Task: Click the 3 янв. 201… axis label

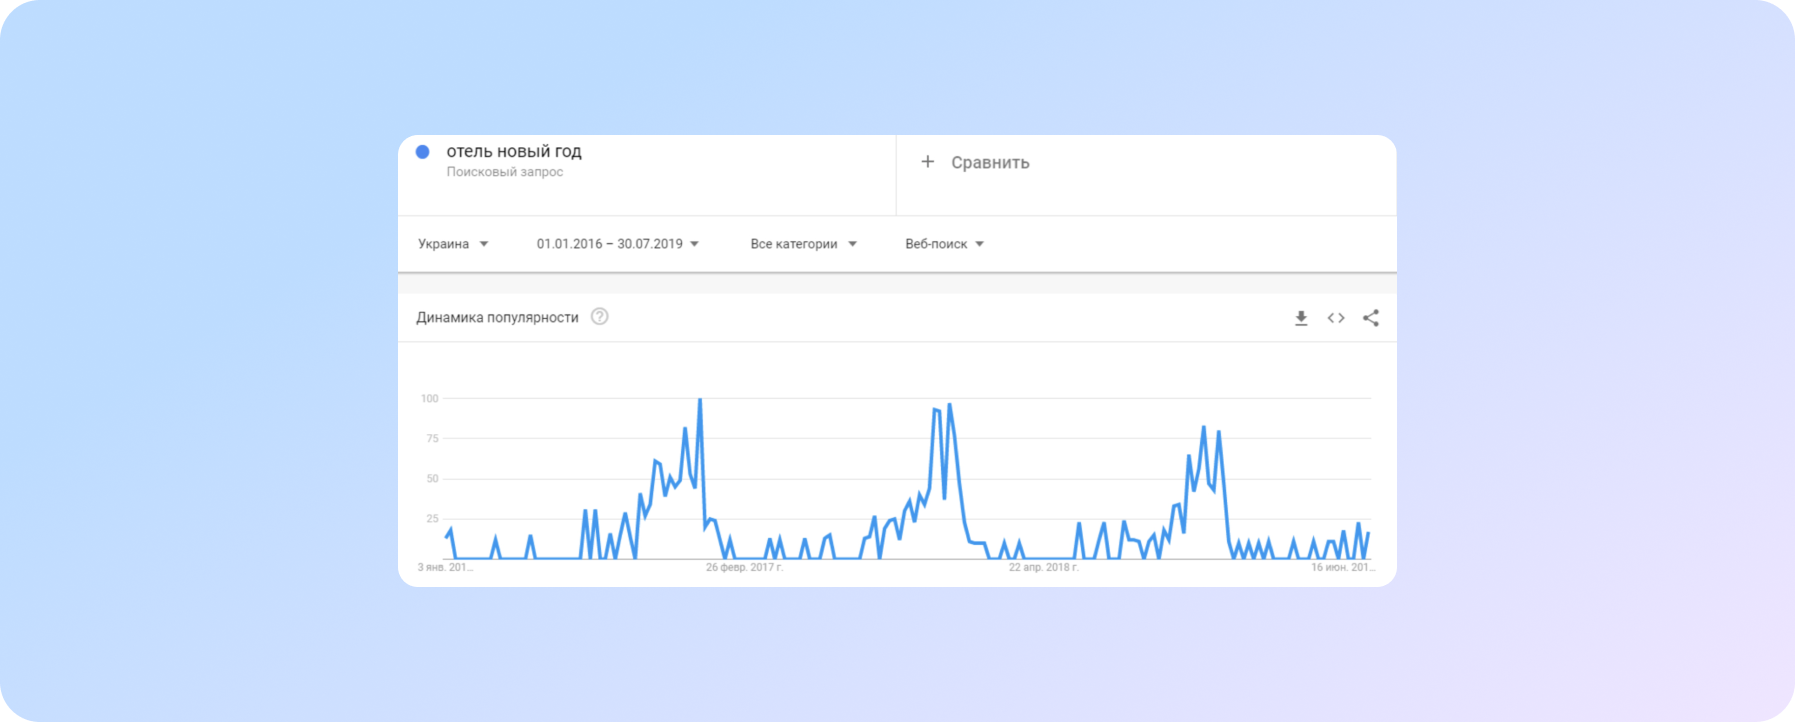Action: [445, 567]
